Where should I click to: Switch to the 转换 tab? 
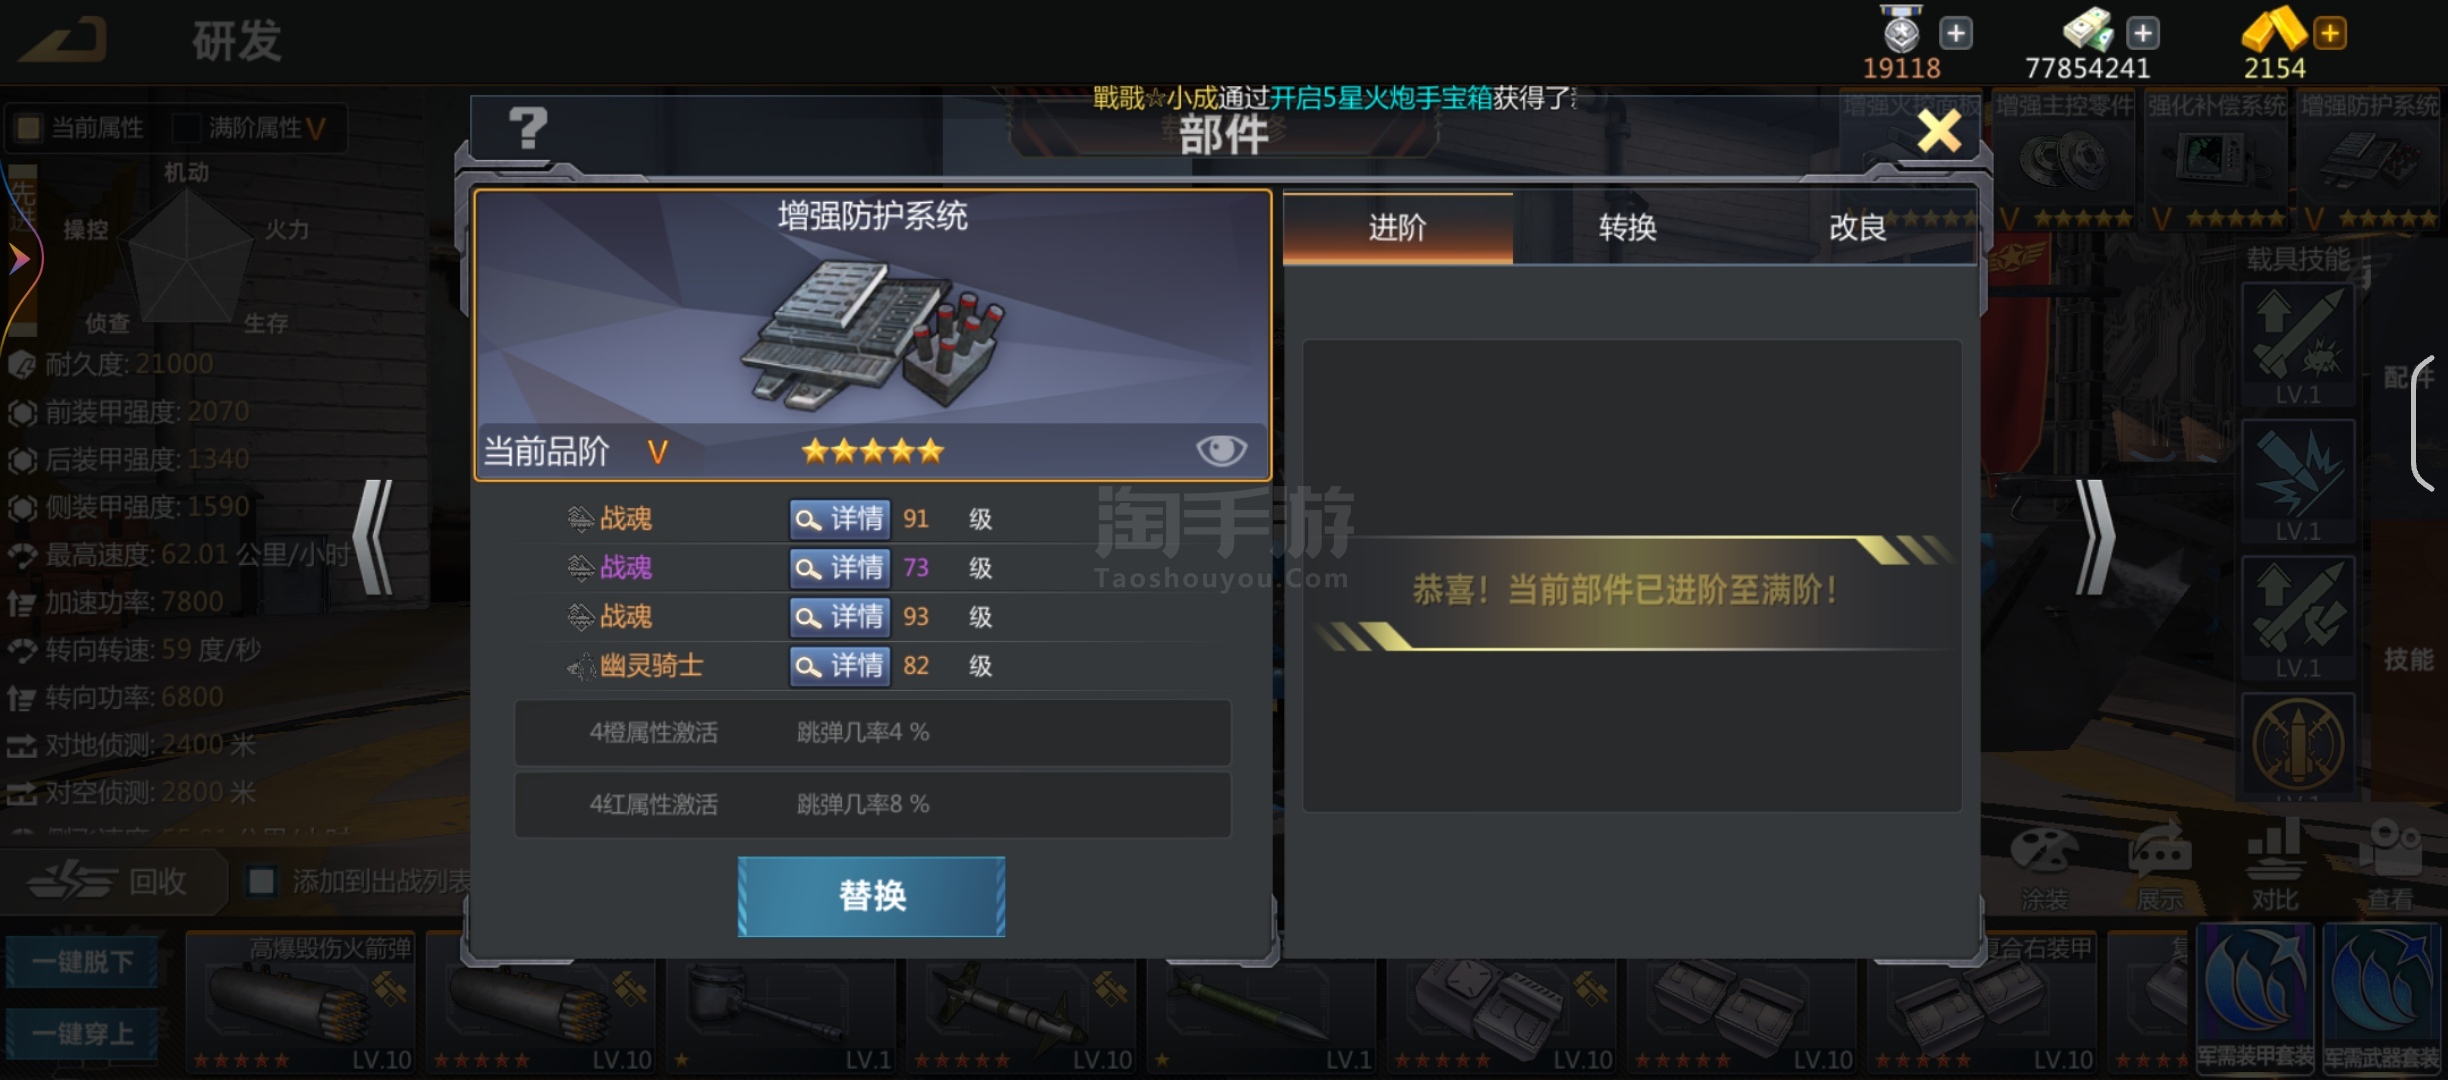(x=1627, y=228)
